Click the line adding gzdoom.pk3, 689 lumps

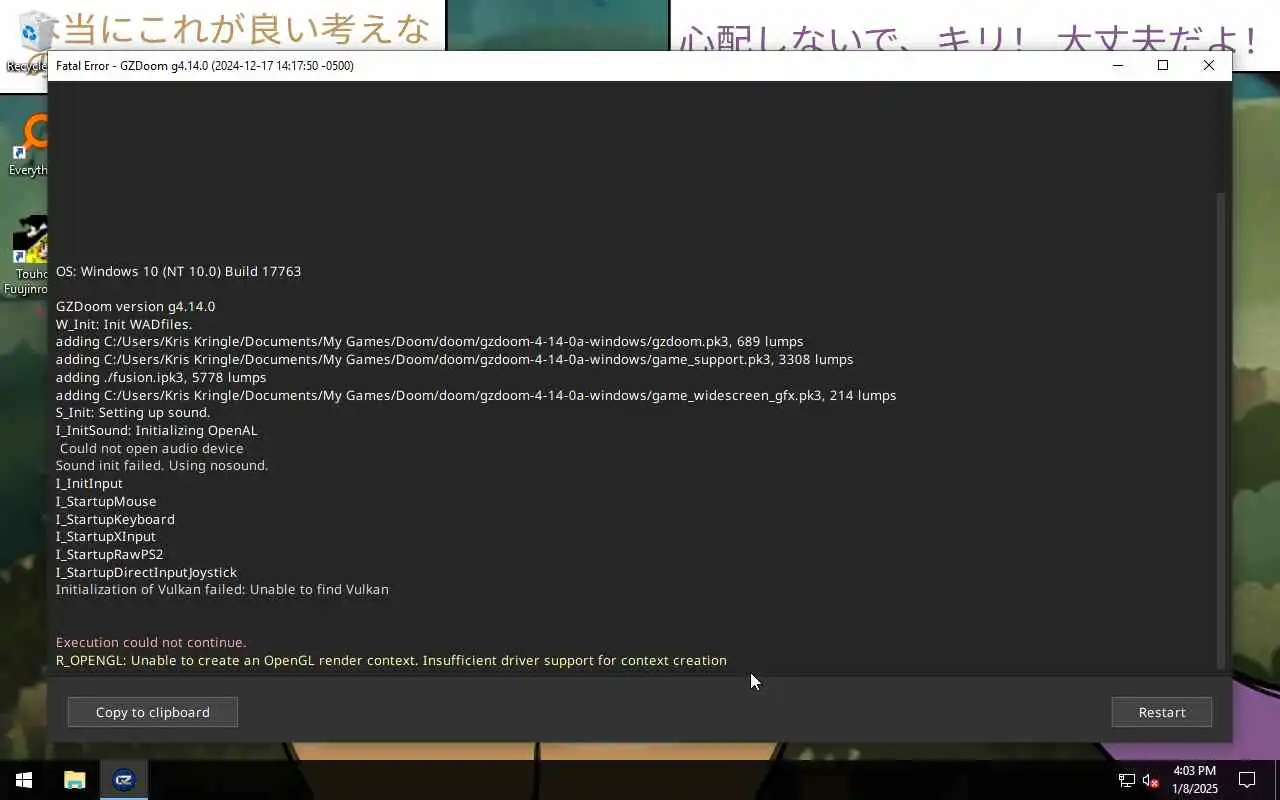click(x=429, y=341)
